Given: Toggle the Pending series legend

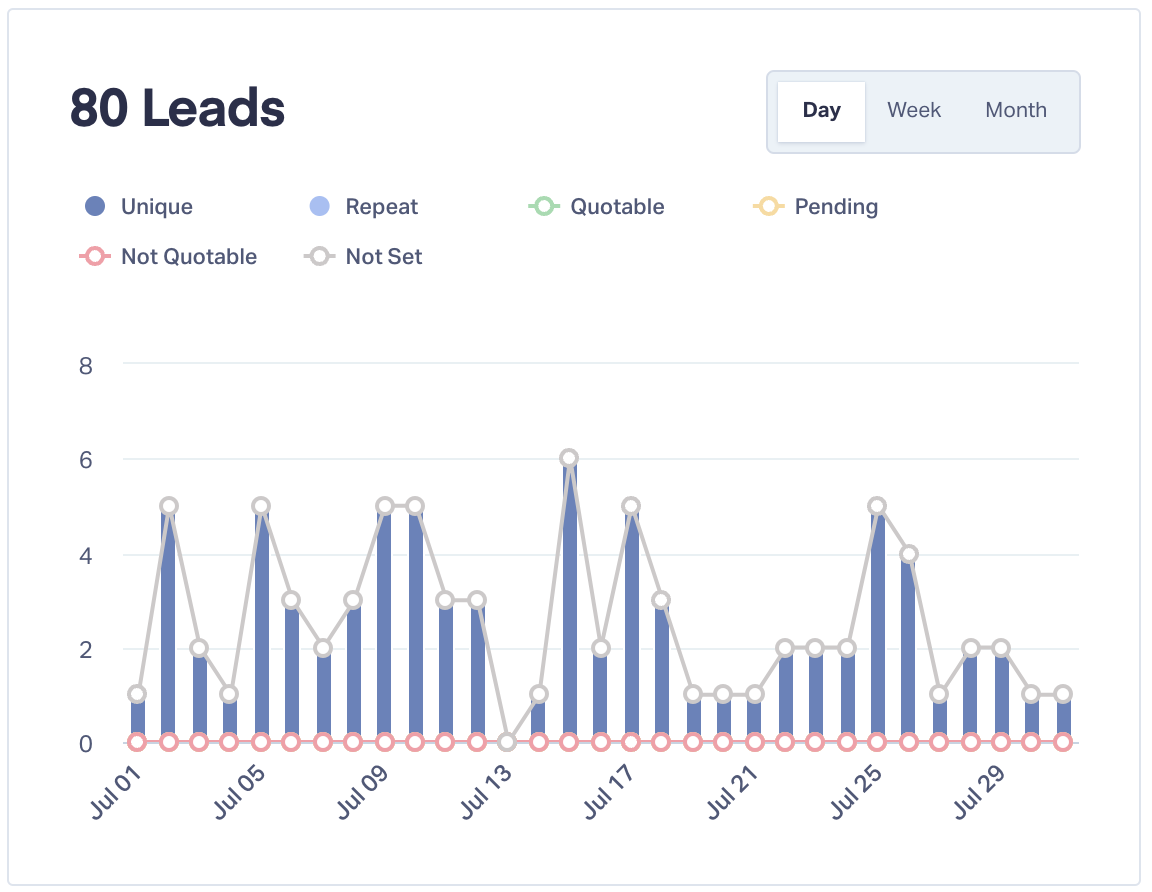Looking at the screenshot, I should click(816, 206).
